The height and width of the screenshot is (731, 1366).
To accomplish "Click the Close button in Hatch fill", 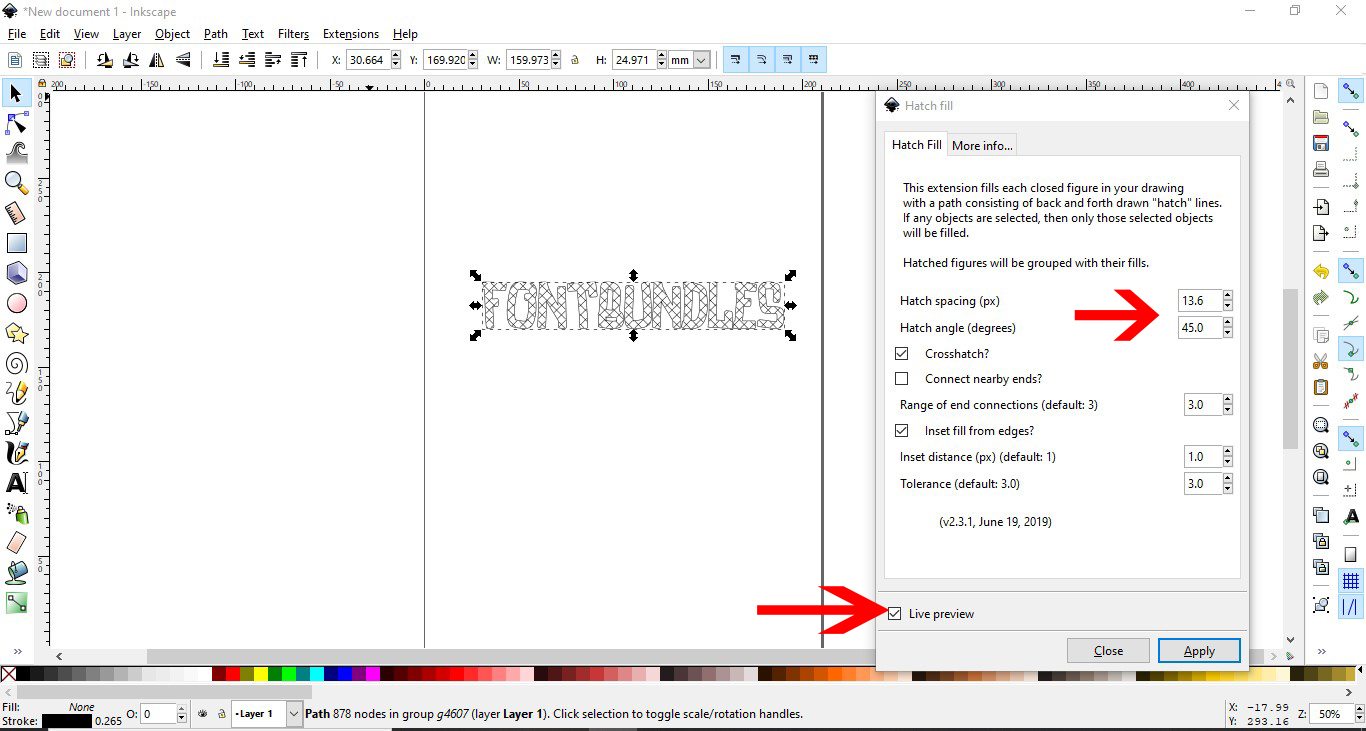I will click(x=1108, y=651).
